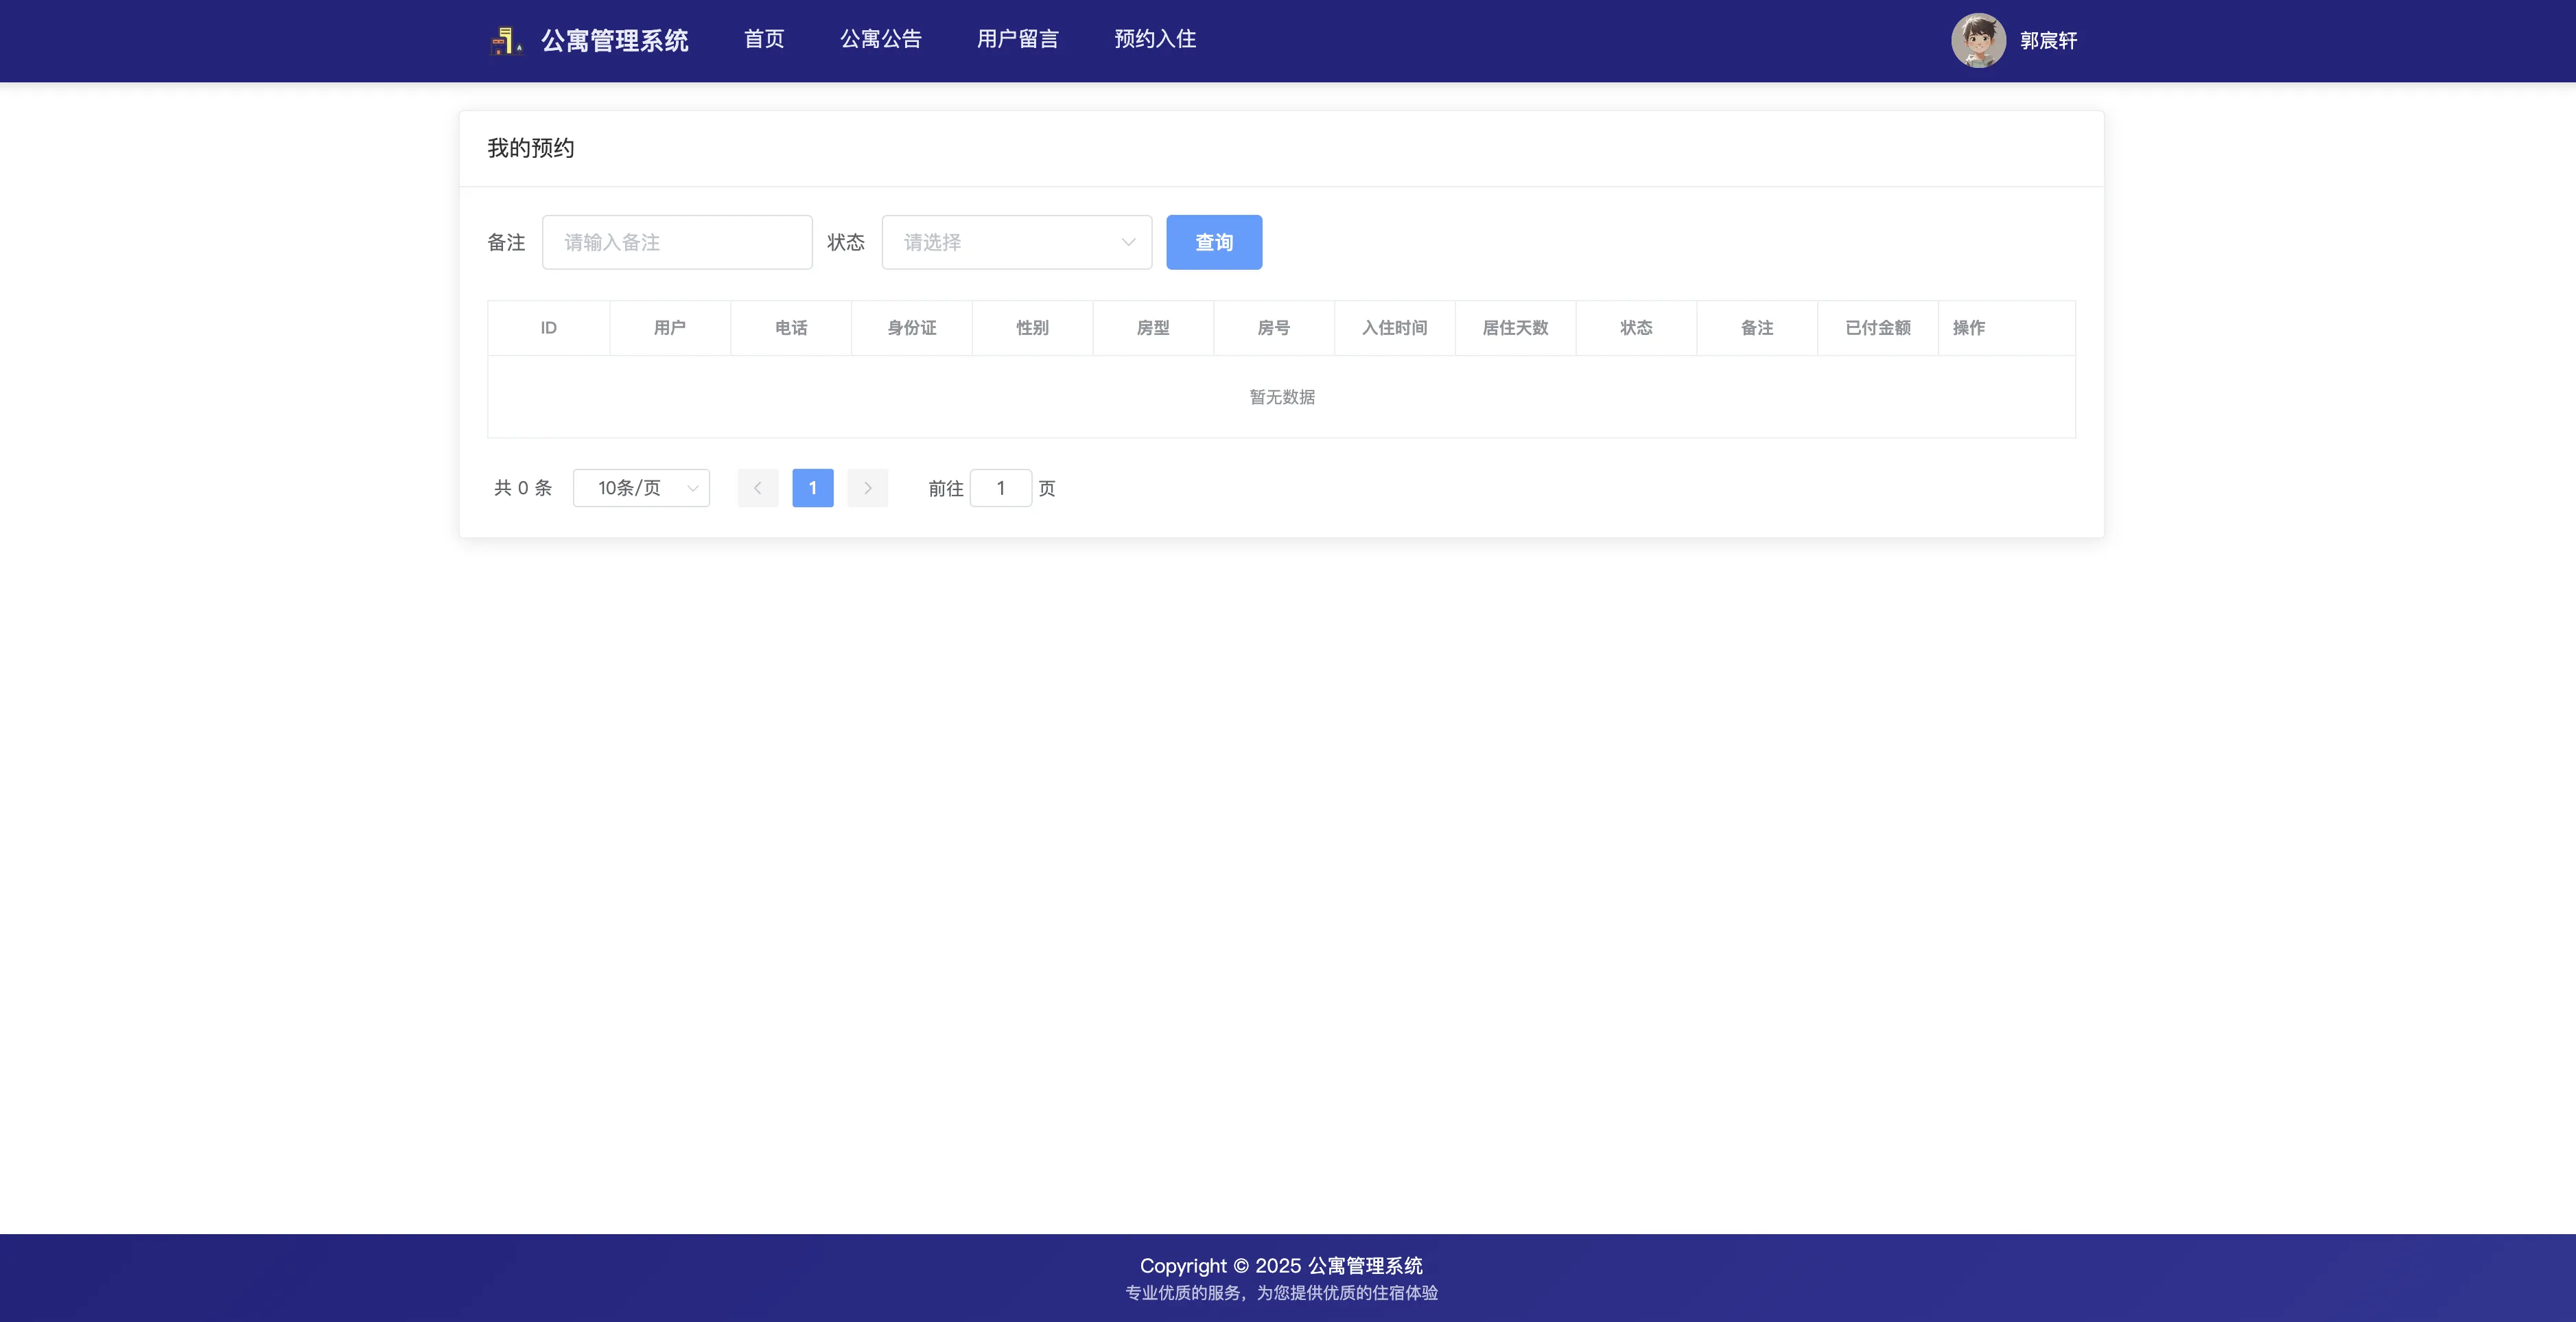Open the 首页 menu item
This screenshot has width=2576, height=1322.
click(764, 39)
